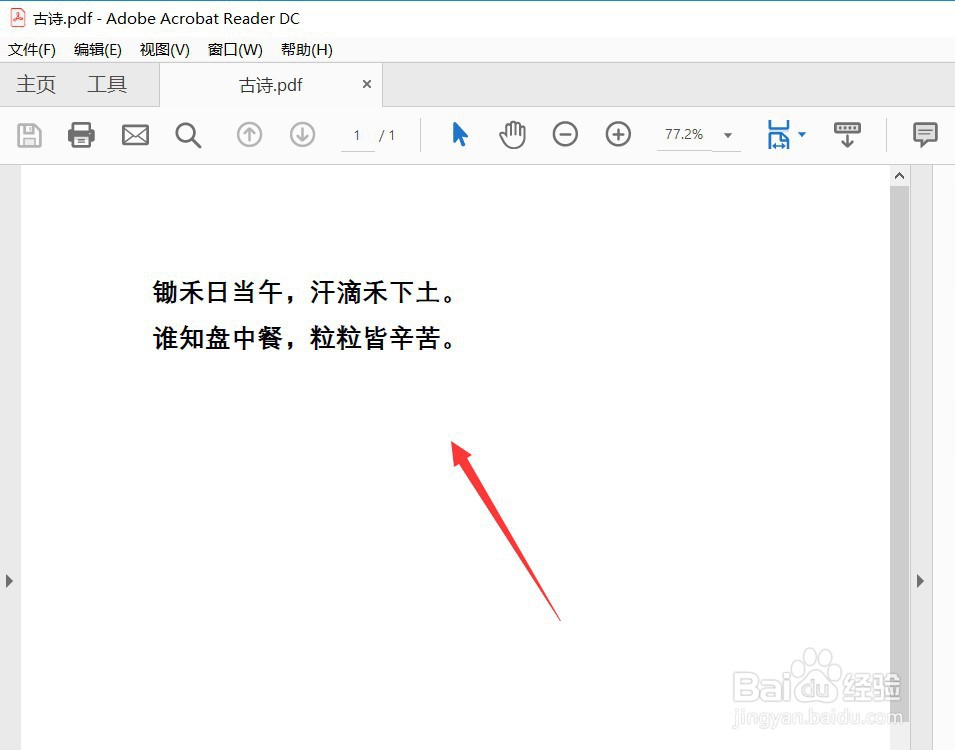955x750 pixels.
Task: Open the 窗口(W) menu
Action: coord(235,49)
